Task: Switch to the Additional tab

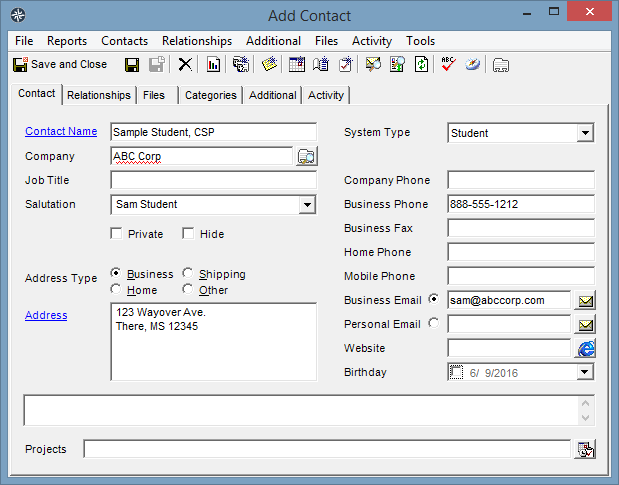Action: (273, 95)
